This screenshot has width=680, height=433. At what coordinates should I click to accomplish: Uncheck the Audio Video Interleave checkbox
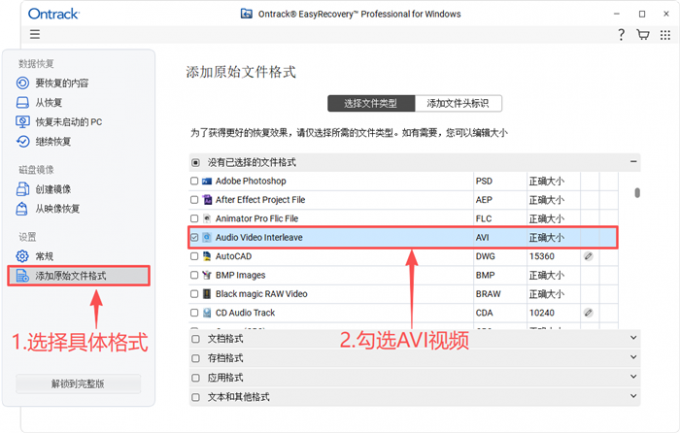[x=194, y=237]
